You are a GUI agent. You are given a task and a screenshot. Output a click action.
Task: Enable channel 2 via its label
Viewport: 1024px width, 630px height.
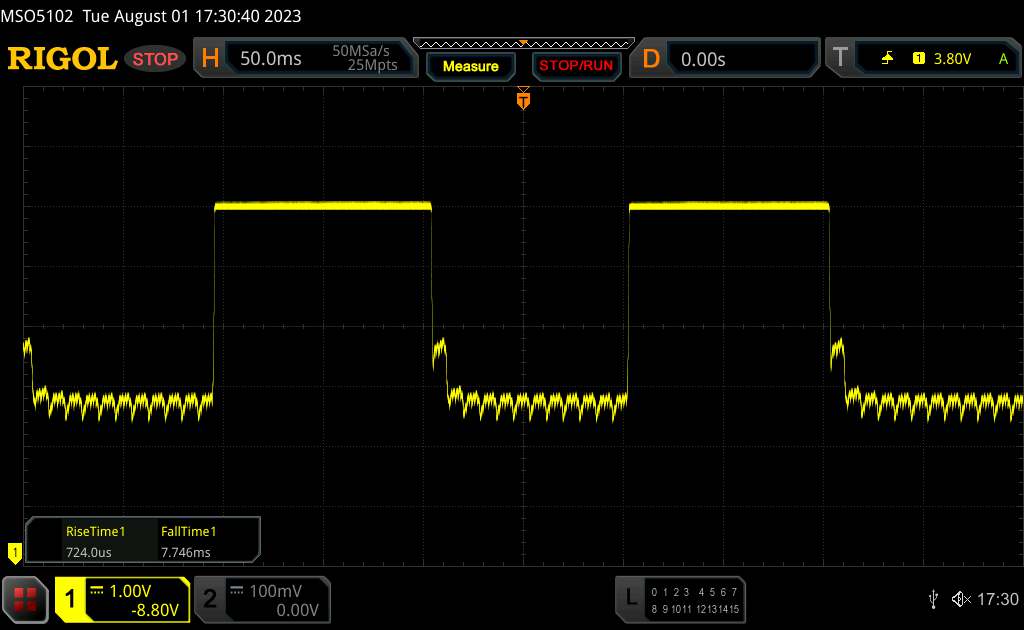pos(210,599)
